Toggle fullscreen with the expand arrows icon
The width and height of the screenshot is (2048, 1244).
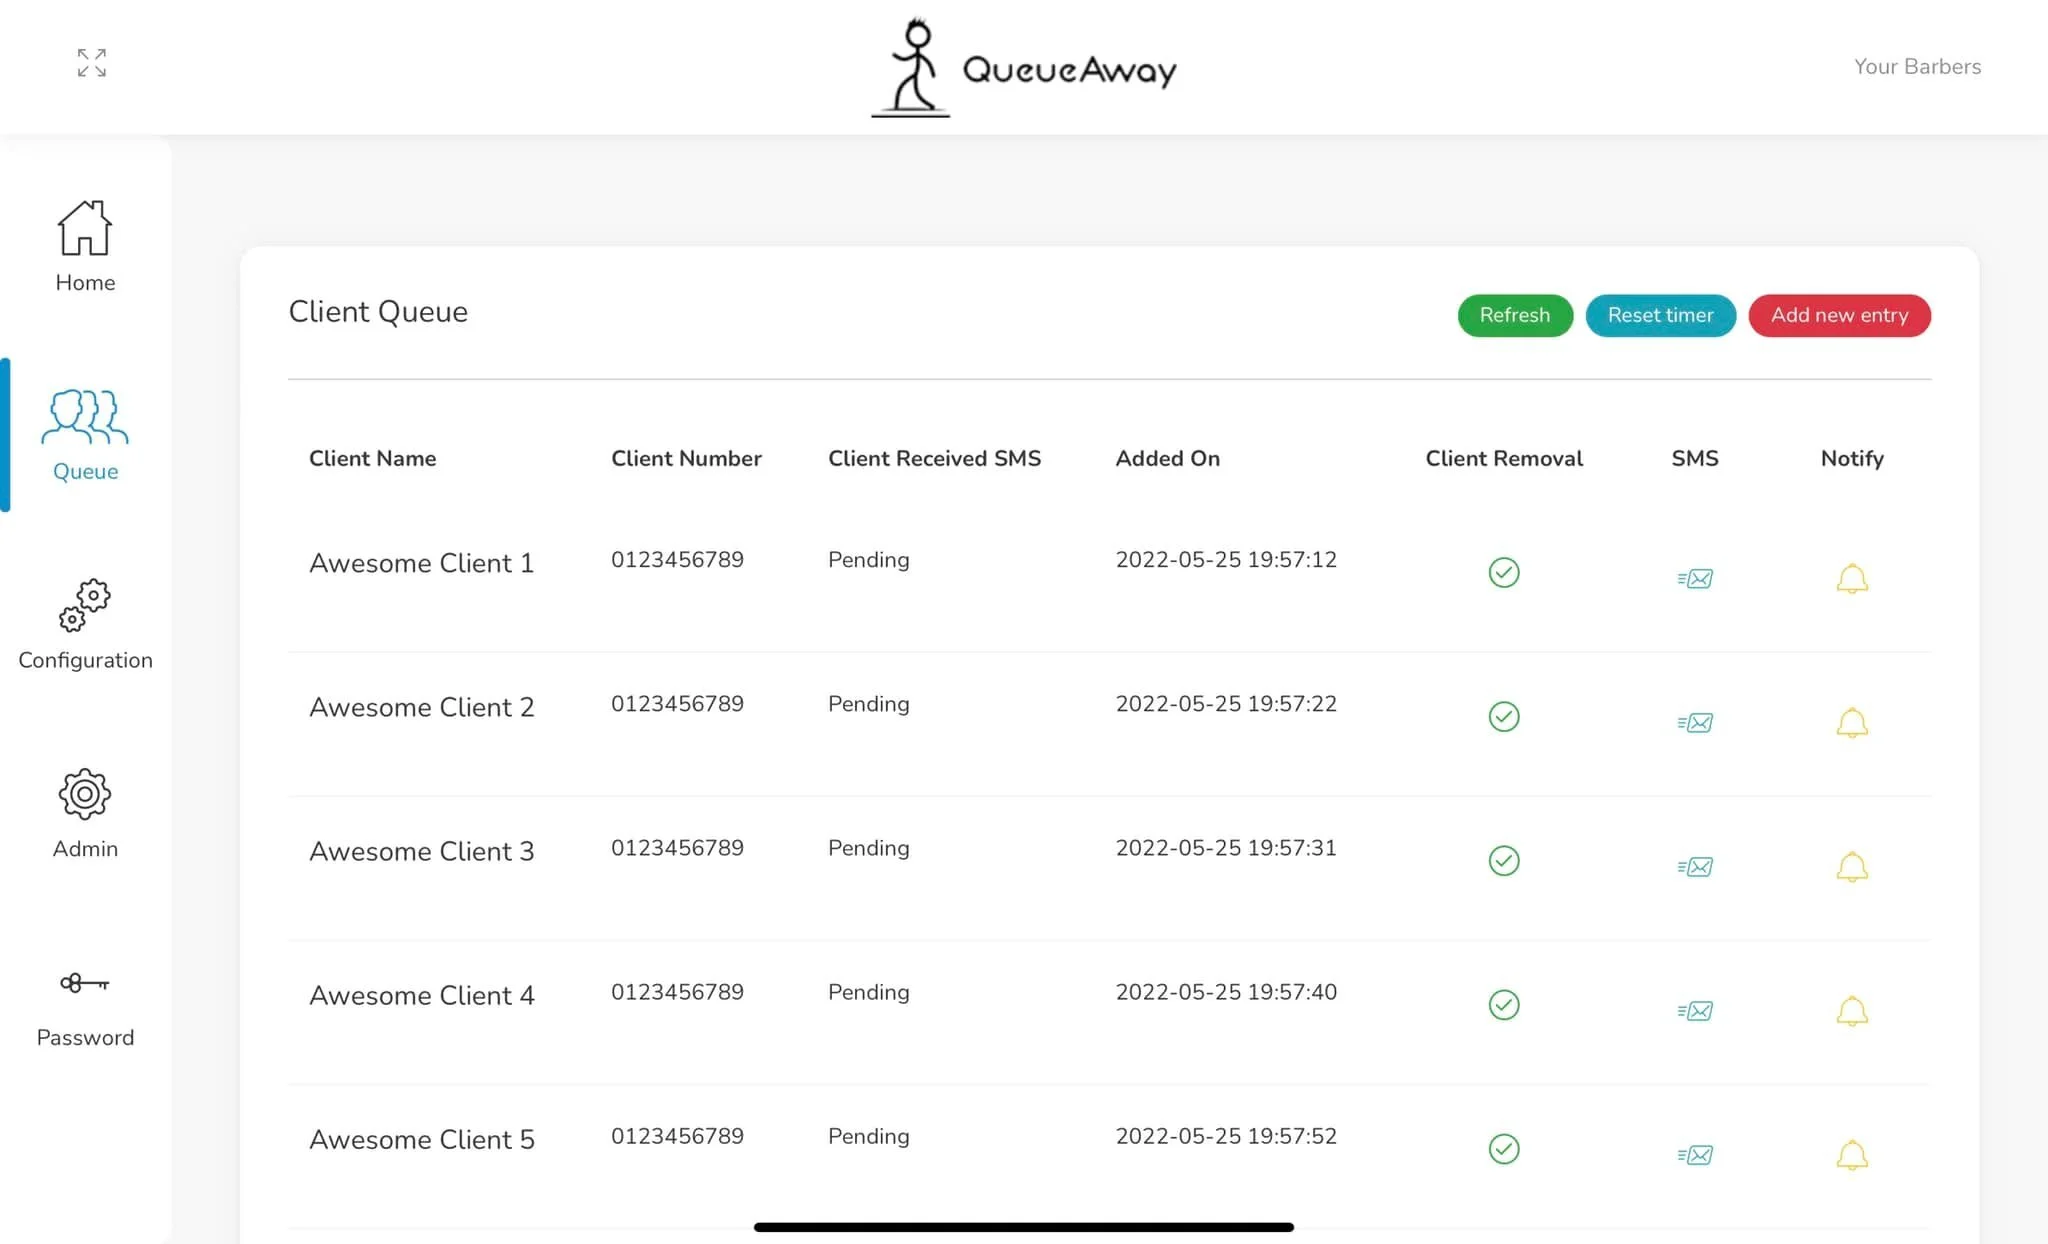(92, 63)
